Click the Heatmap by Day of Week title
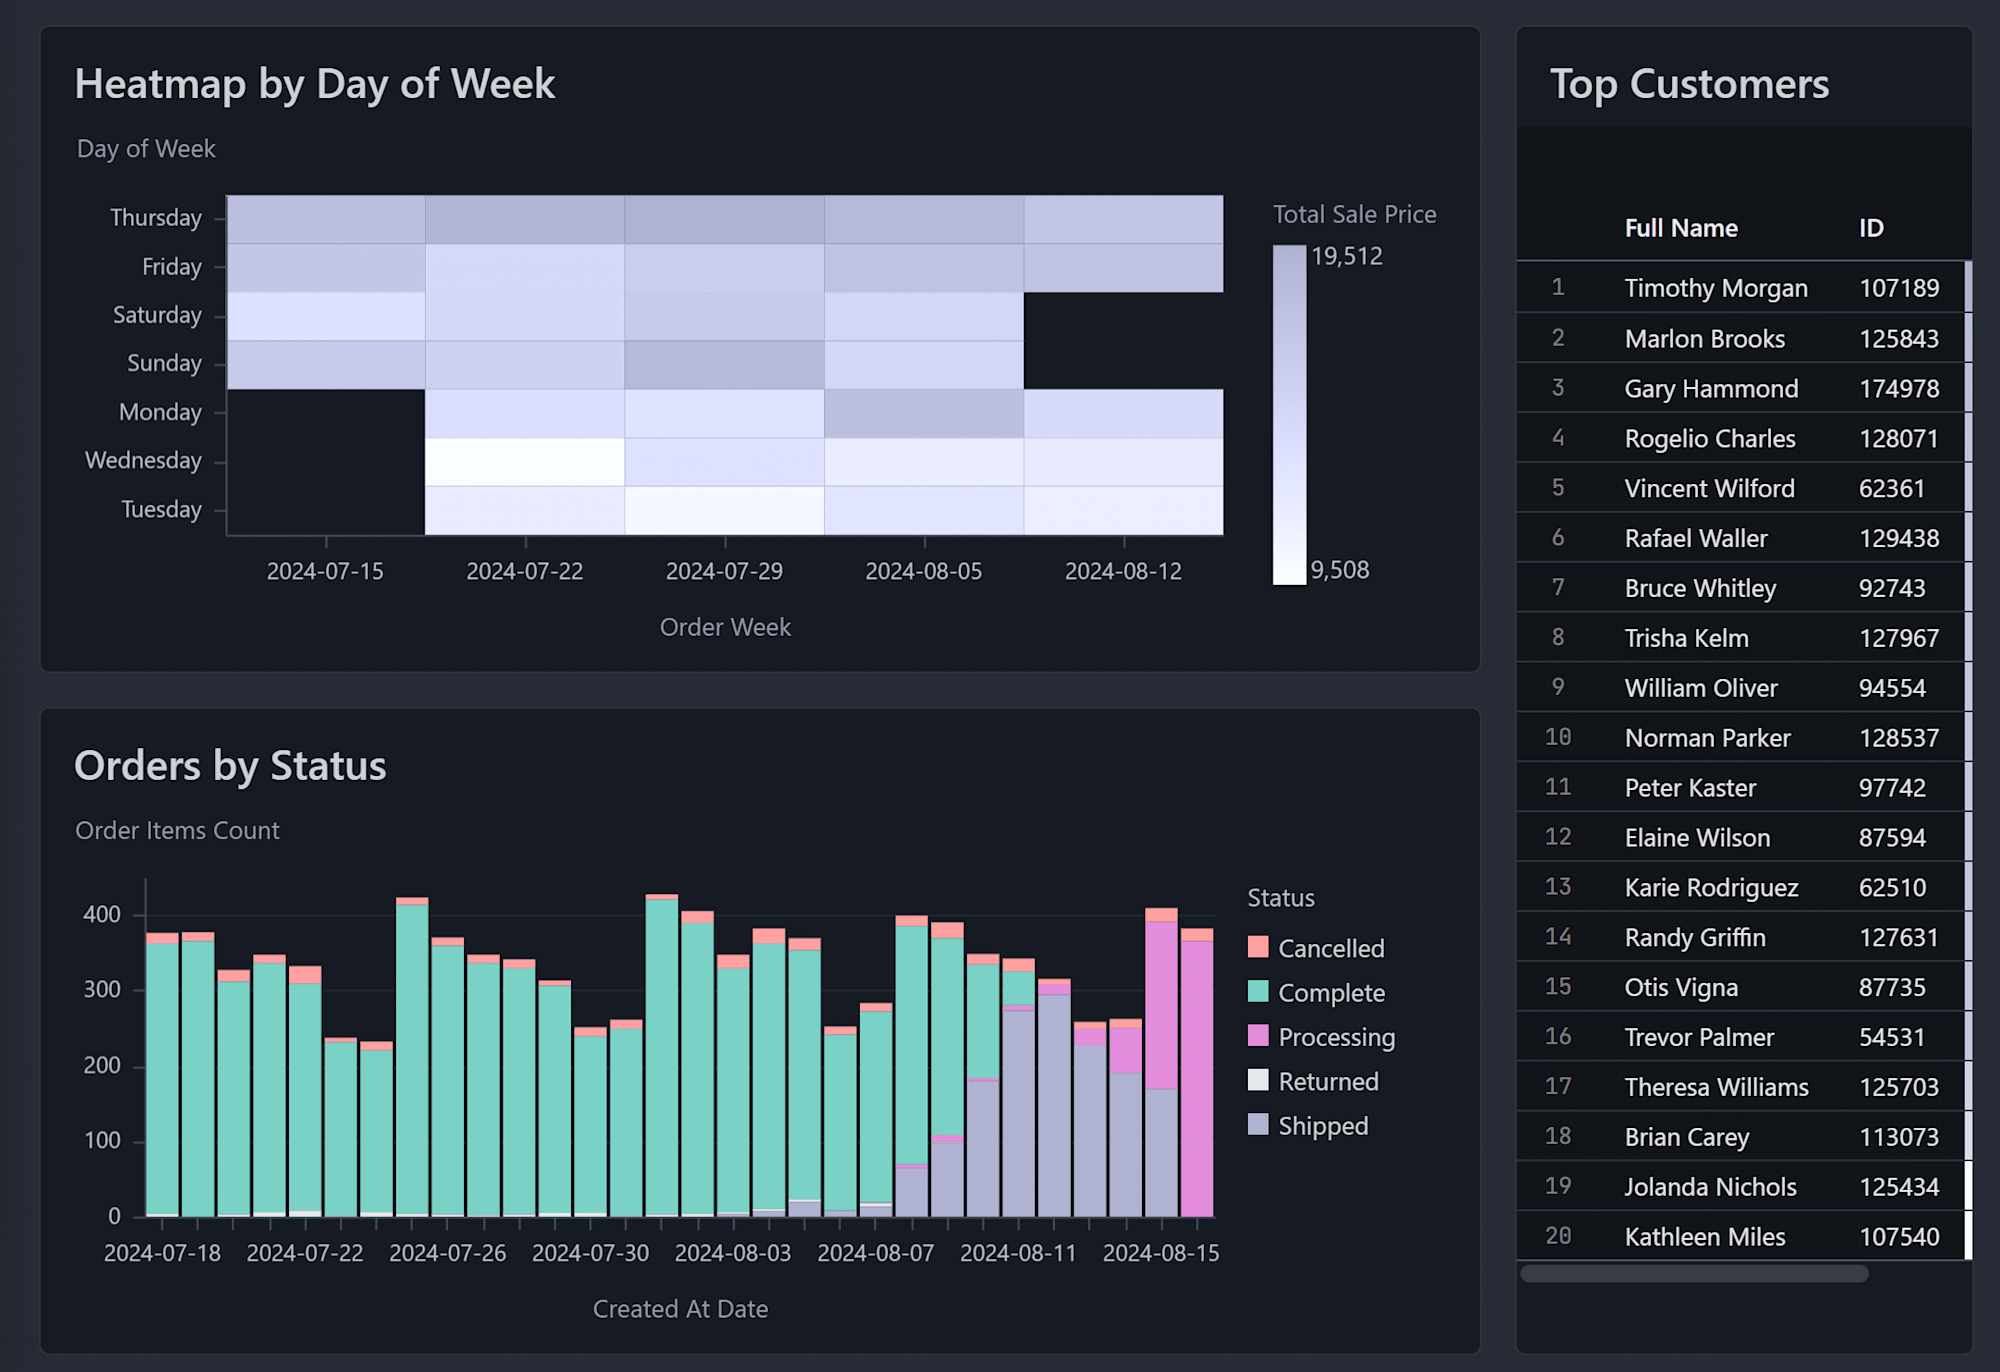Image resolution: width=2000 pixels, height=1372 pixels. coord(315,84)
